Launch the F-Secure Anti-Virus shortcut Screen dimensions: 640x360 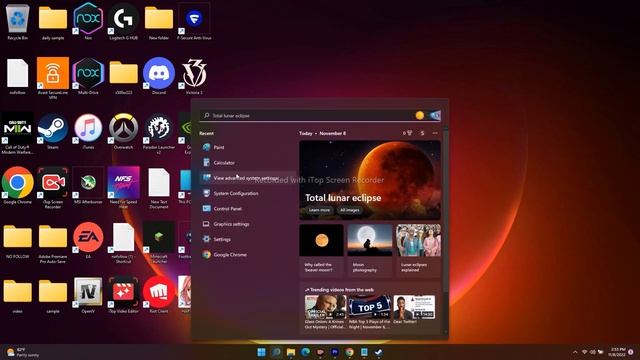click(x=194, y=22)
